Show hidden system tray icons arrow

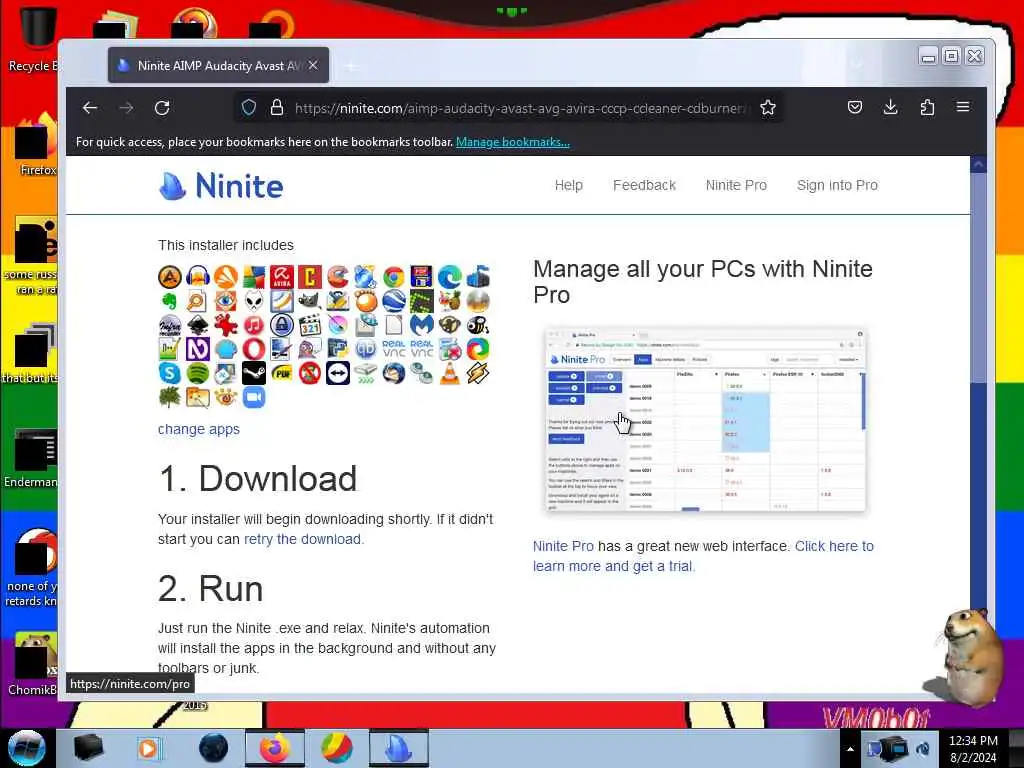point(850,749)
